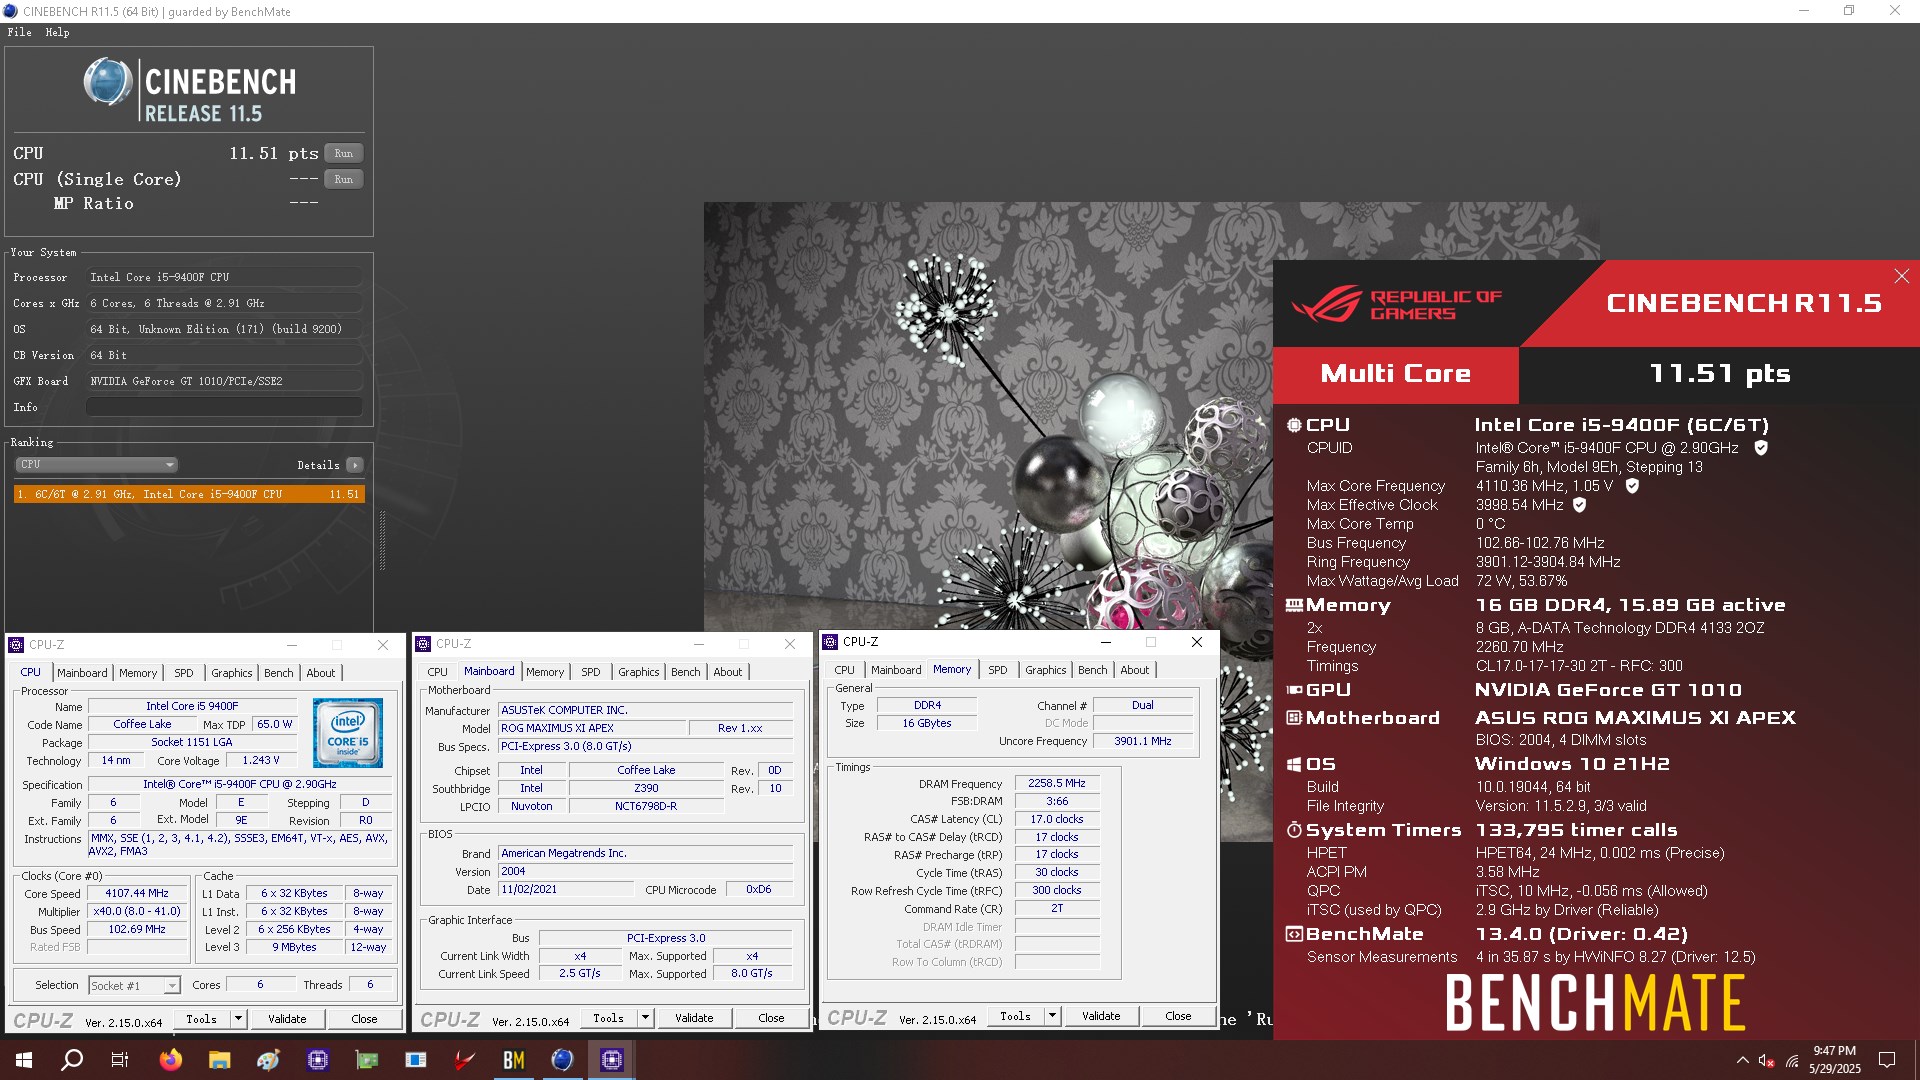The image size is (1920, 1080).
Task: Open Tools dropdown arrow in CPU tab CPU-Z
Action: tap(238, 1019)
